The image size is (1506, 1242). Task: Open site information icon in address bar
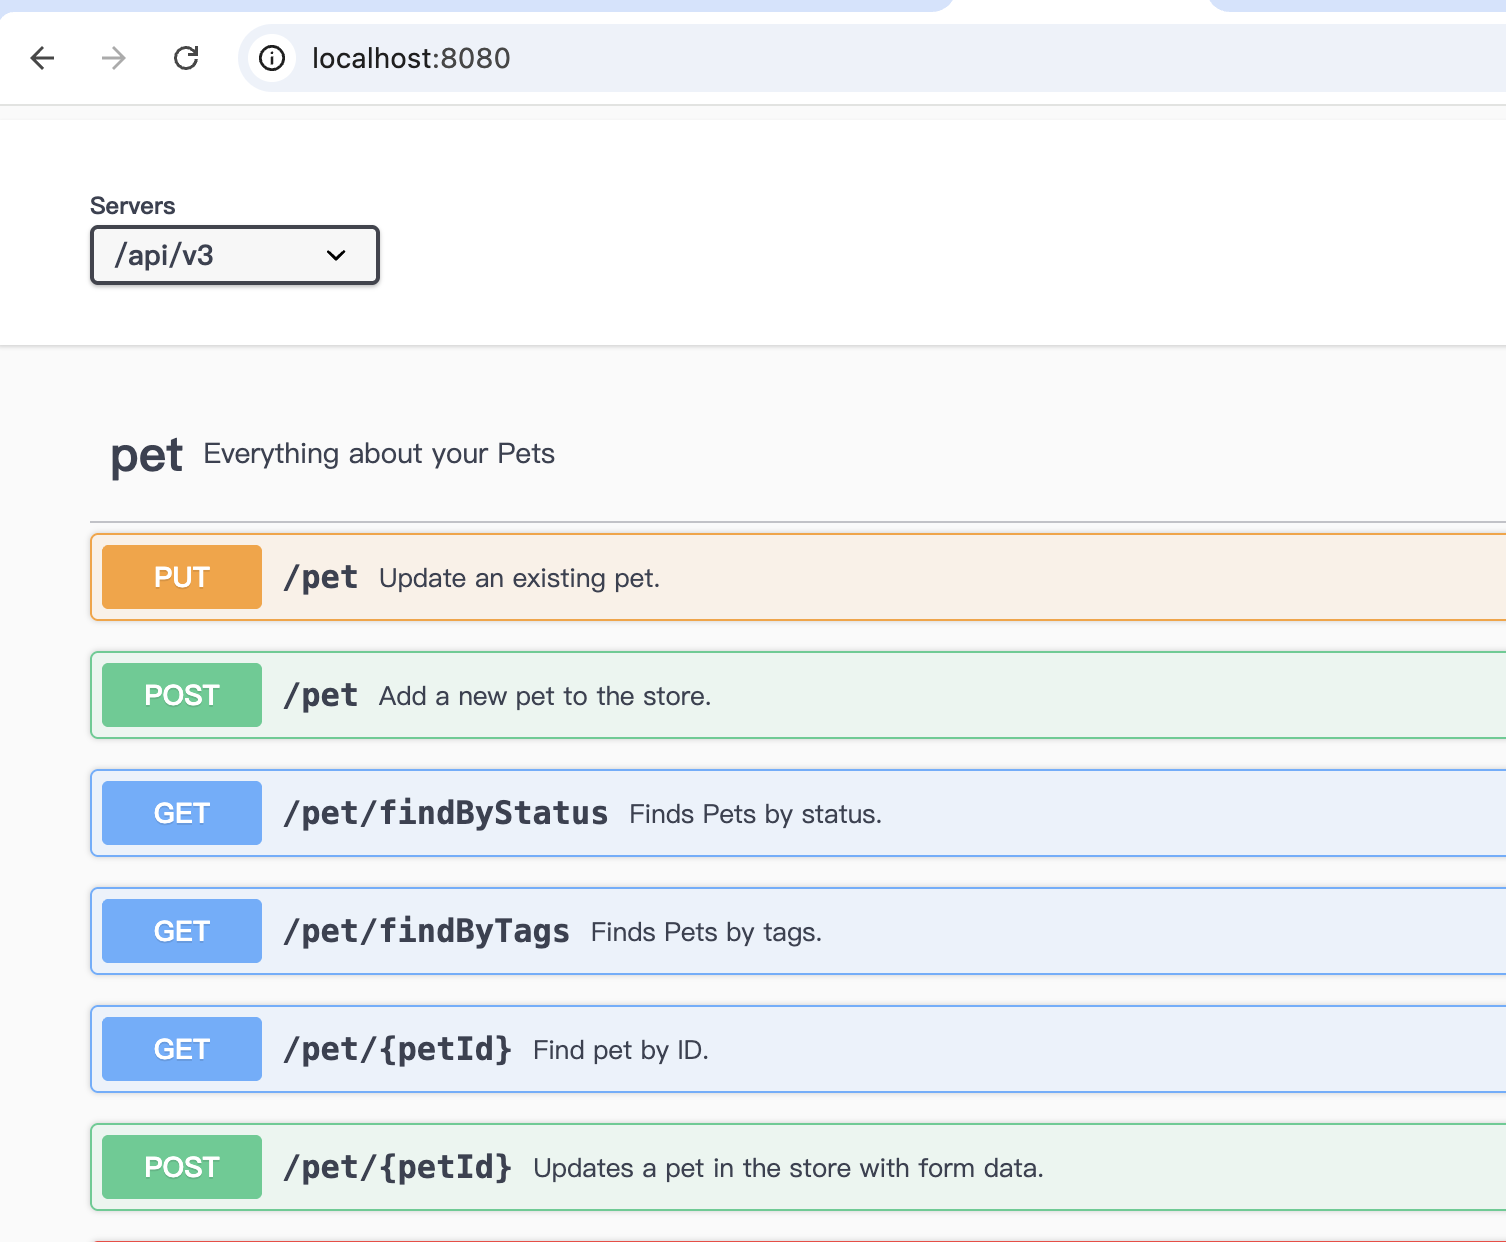pyautogui.click(x=272, y=58)
